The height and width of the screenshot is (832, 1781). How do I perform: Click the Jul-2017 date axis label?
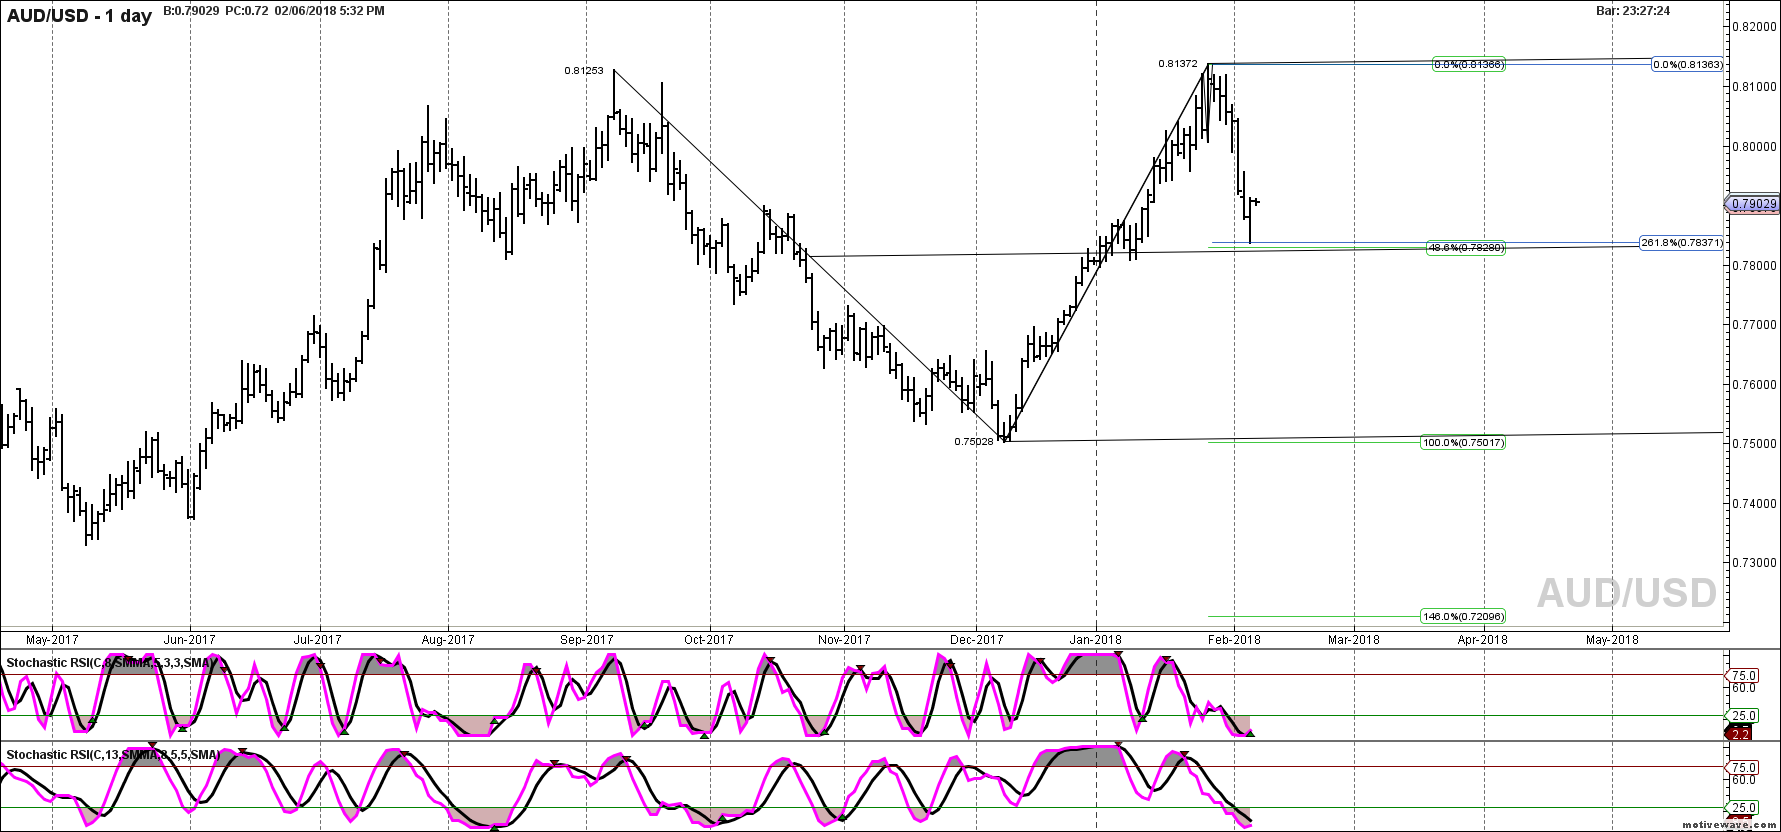[320, 639]
